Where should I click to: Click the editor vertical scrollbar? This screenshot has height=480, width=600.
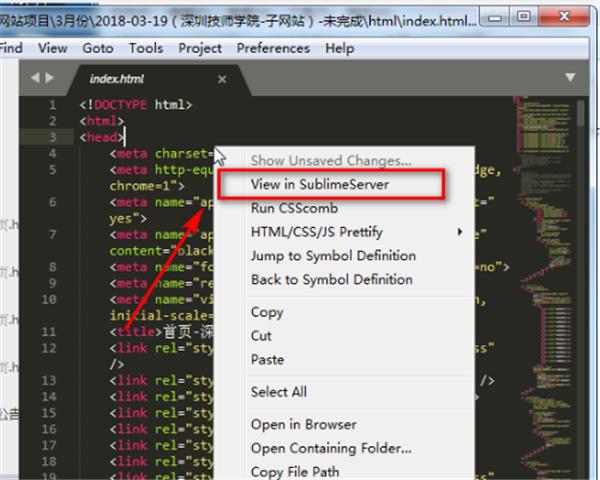(x=581, y=287)
